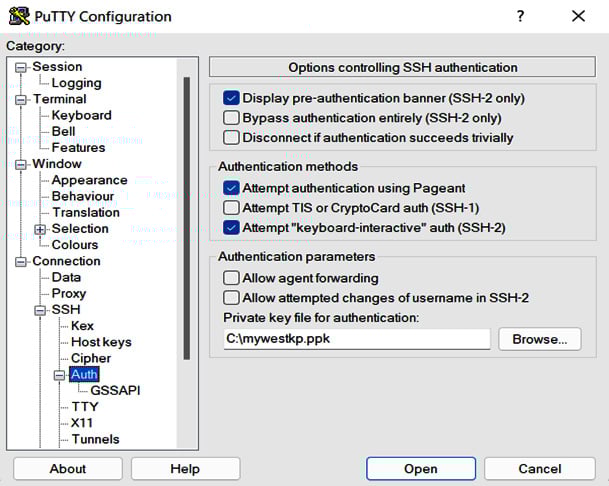
Task: Open Host keys category
Action: point(101,342)
